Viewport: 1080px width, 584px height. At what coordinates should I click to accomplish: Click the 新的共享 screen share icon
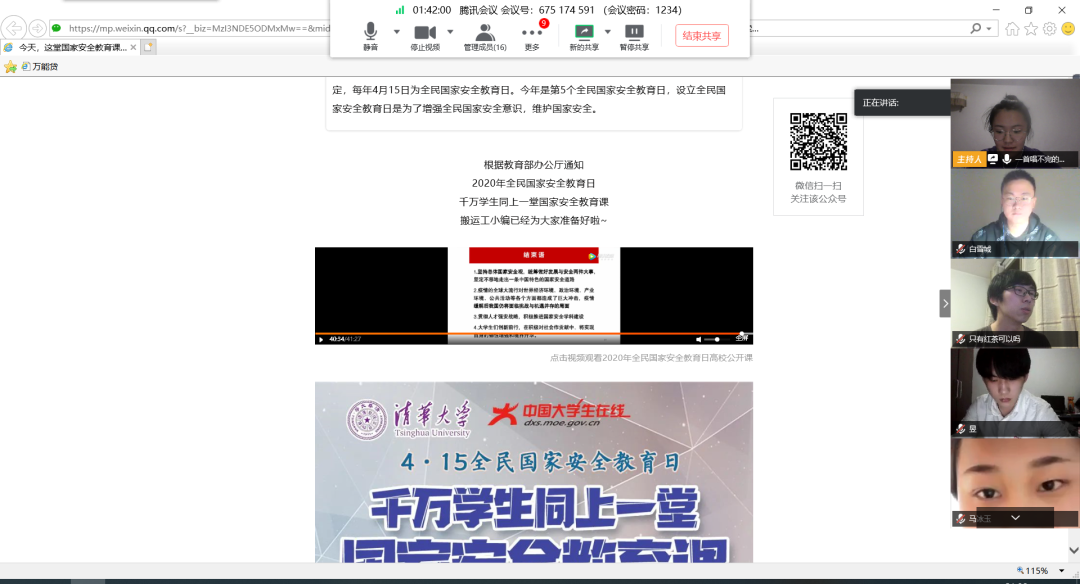pos(584,32)
